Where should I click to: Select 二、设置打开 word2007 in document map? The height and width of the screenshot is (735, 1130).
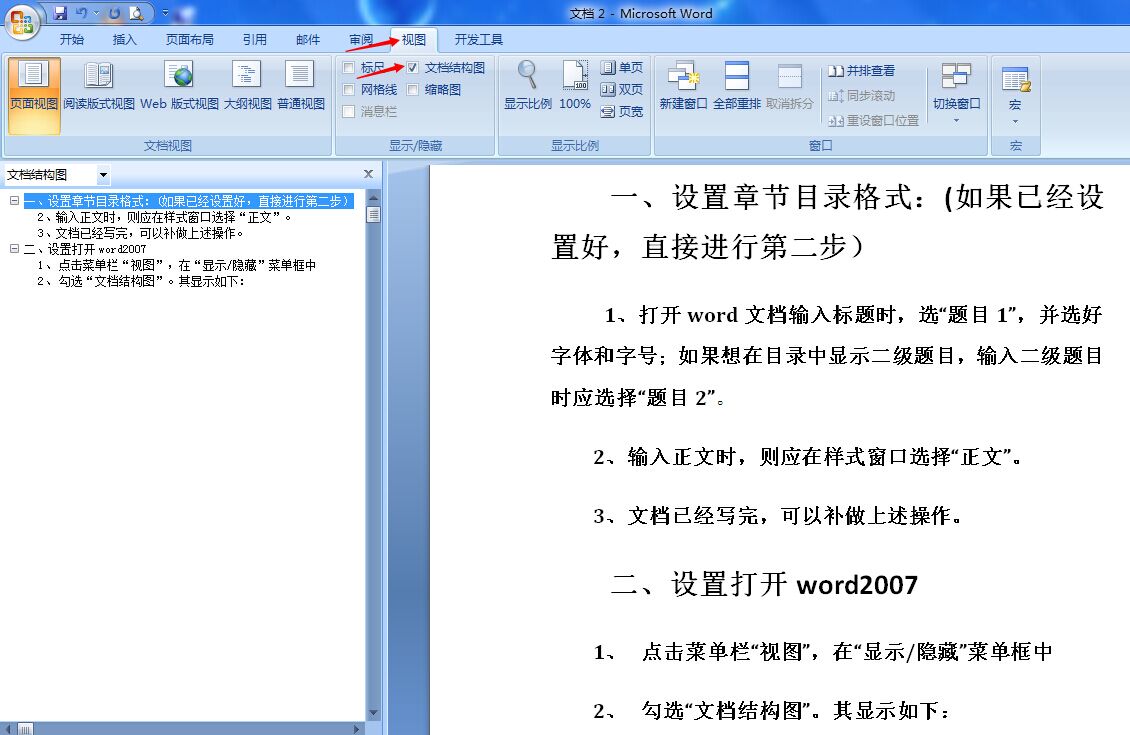point(85,249)
